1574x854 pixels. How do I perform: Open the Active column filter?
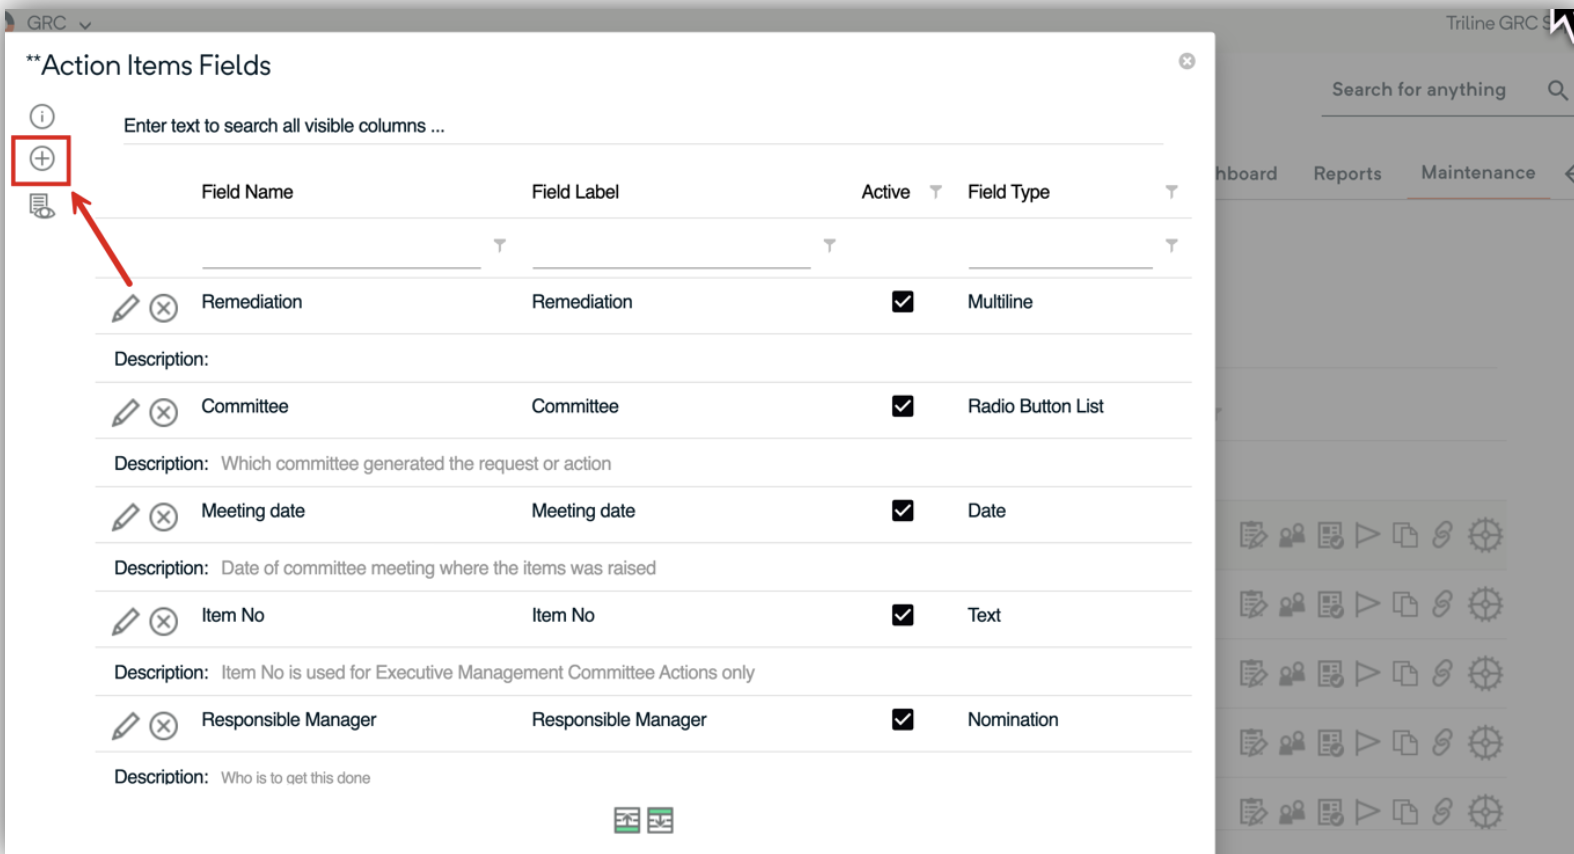click(x=936, y=192)
